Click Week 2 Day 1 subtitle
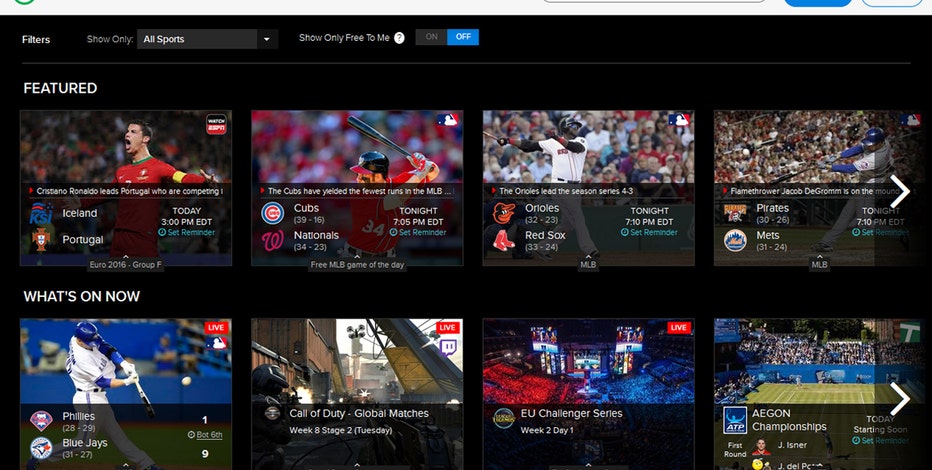932x470 pixels. [x=547, y=430]
